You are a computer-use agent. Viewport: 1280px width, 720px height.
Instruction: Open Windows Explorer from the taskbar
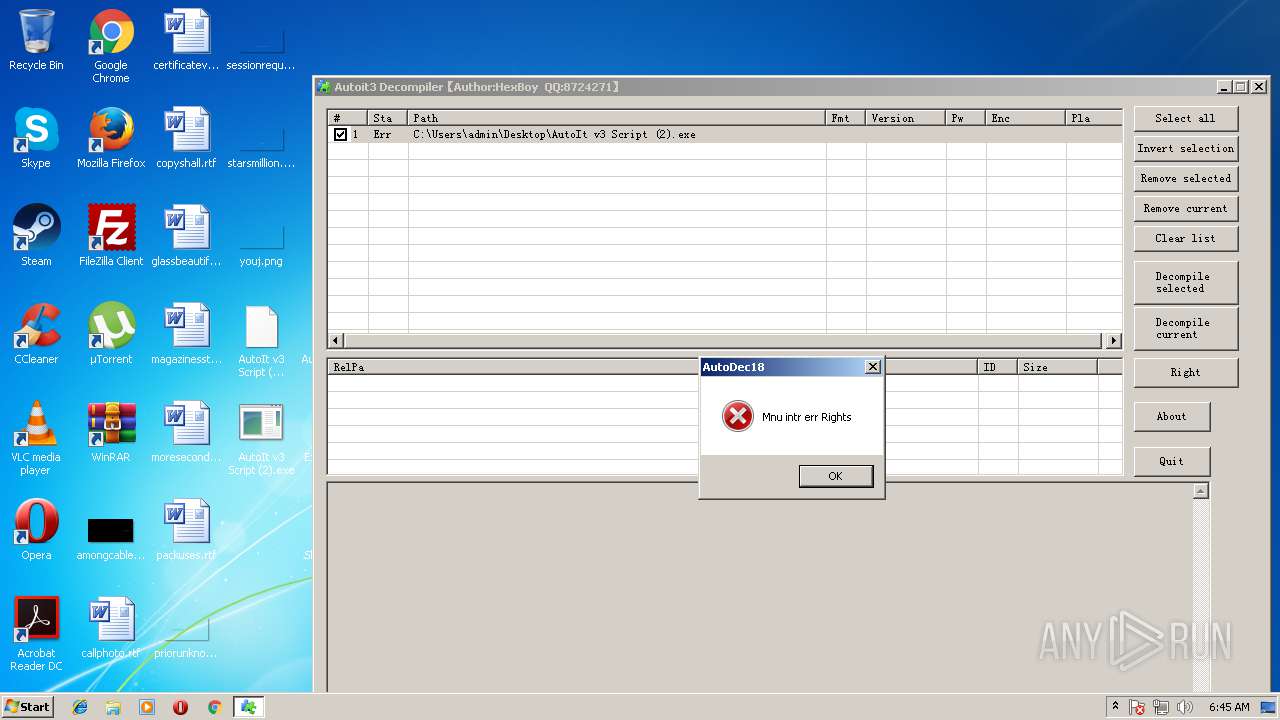(113, 707)
